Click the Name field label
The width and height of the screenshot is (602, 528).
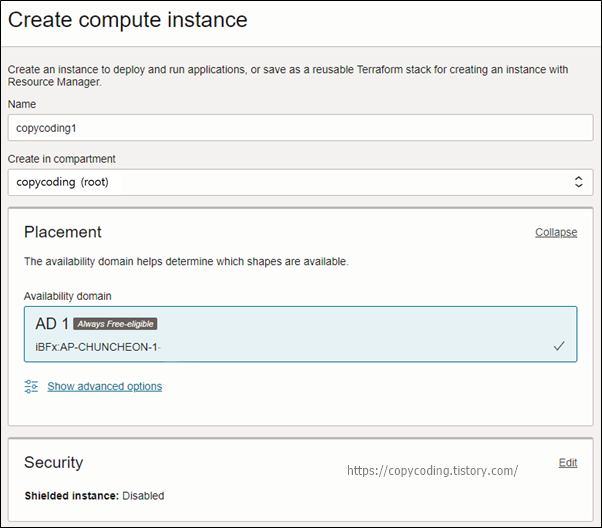click(x=22, y=104)
